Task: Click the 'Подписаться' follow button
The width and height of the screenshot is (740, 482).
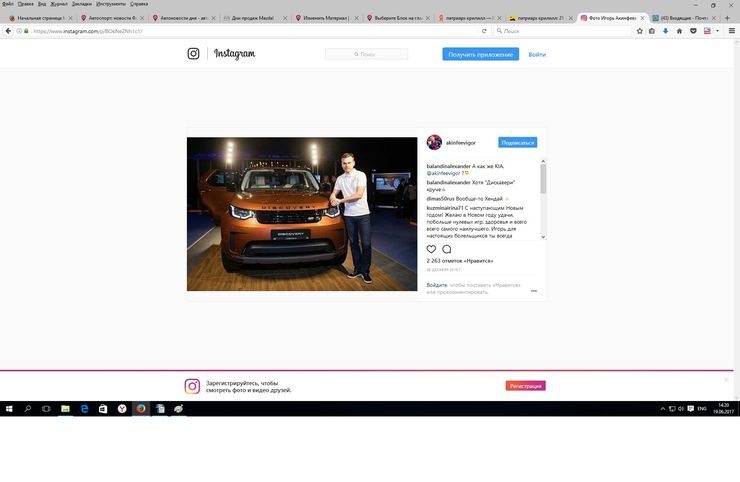Action: pyautogui.click(x=517, y=143)
